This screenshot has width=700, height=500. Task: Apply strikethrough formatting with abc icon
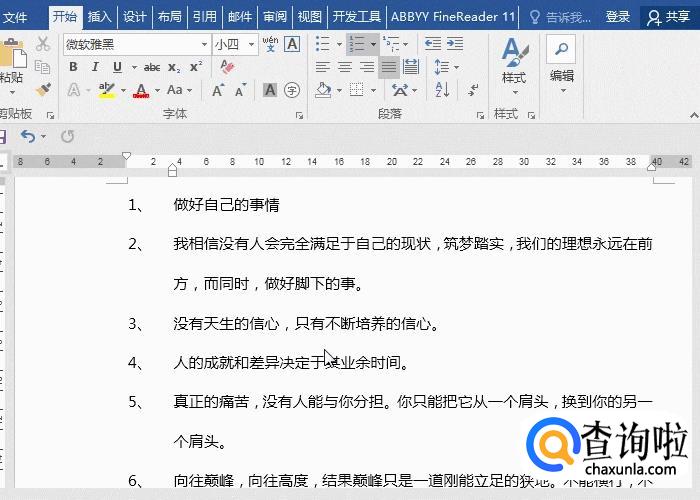tap(151, 67)
